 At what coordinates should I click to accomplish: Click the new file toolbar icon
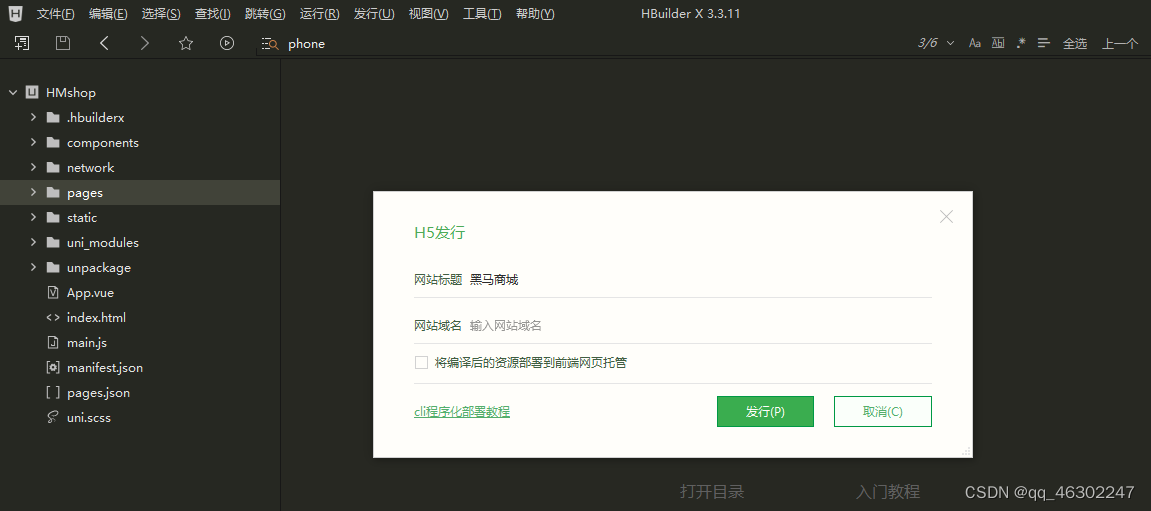coord(22,43)
